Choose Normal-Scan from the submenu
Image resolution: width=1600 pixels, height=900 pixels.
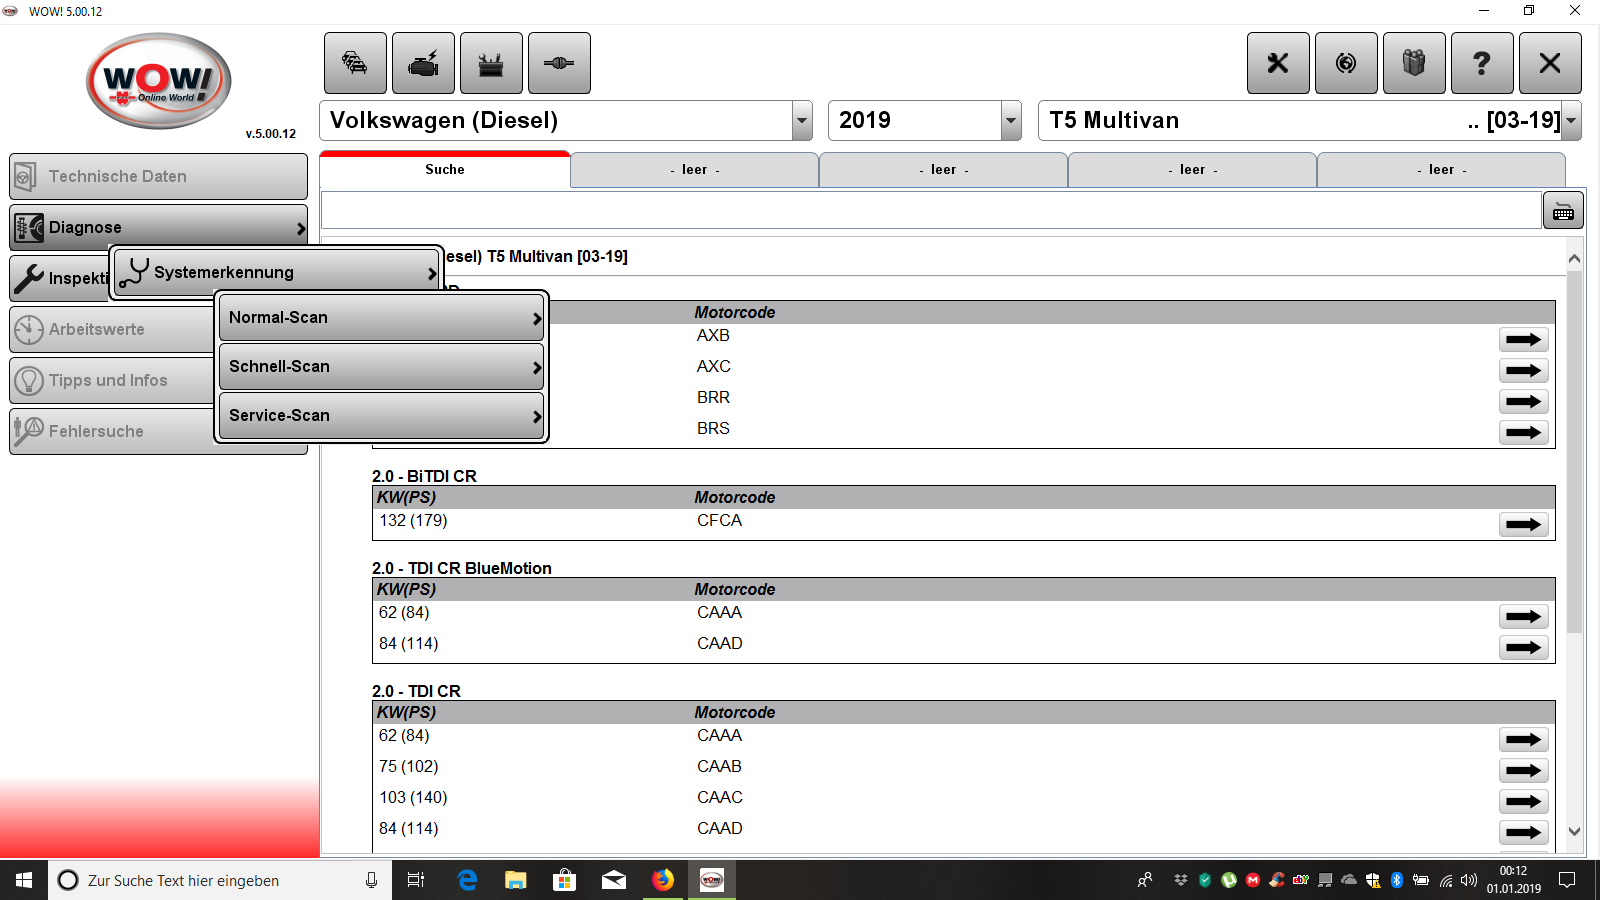point(381,318)
